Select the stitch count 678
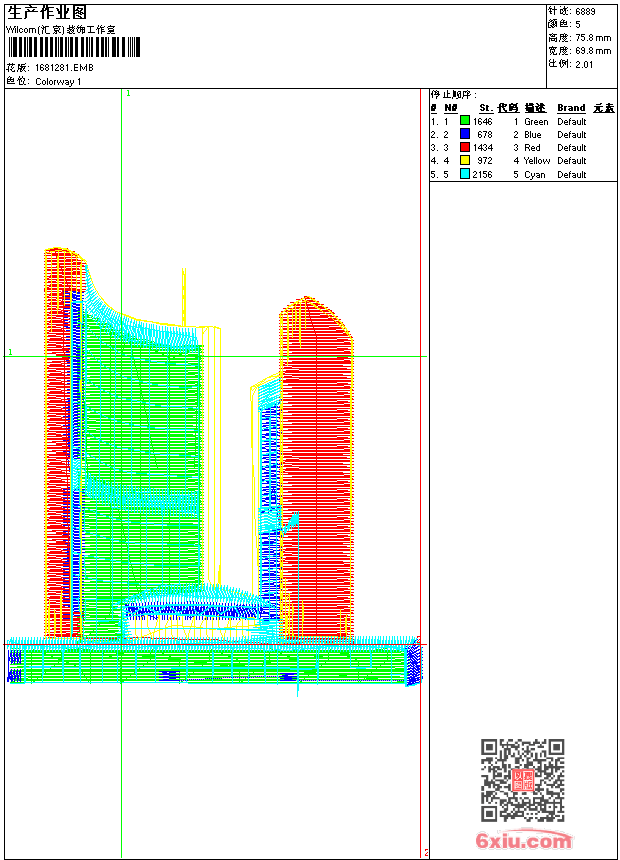Viewport: 620px width, 860px height. pyautogui.click(x=485, y=134)
